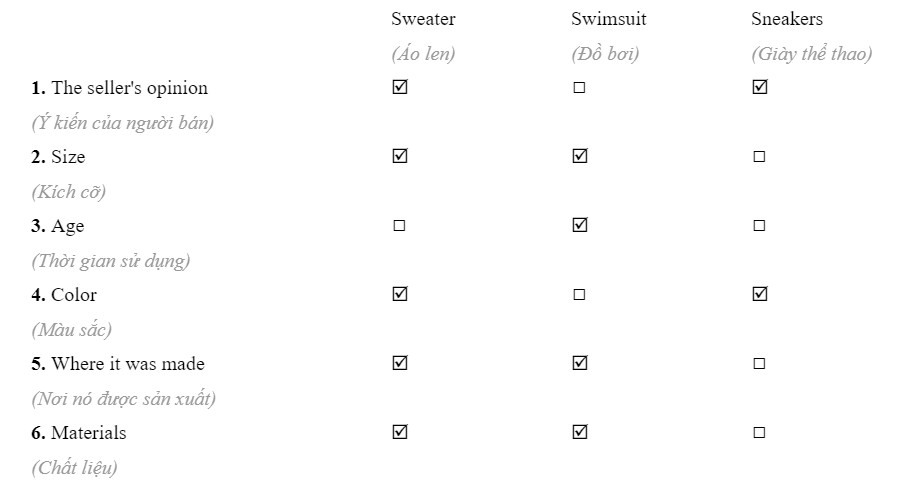Uncheck Swimsuit for Where it was made
The width and height of the screenshot is (924, 483).
pos(579,364)
